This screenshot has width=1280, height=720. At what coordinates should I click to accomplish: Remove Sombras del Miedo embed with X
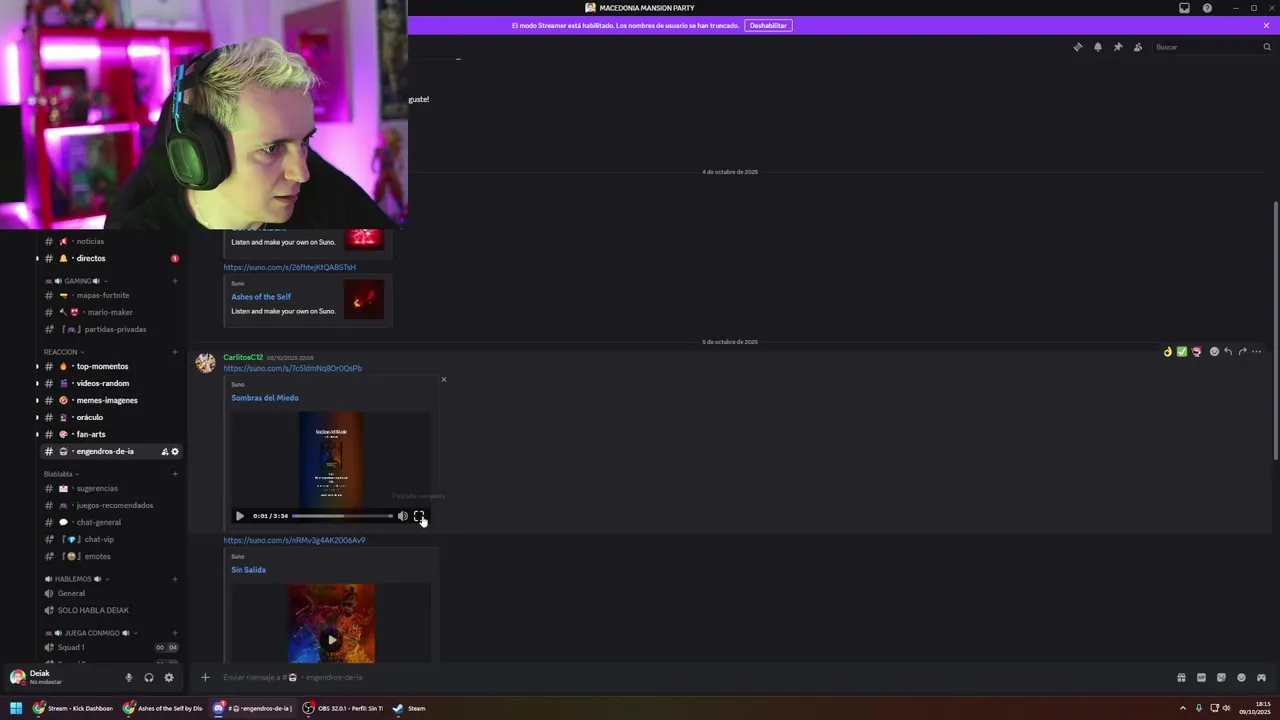444,379
